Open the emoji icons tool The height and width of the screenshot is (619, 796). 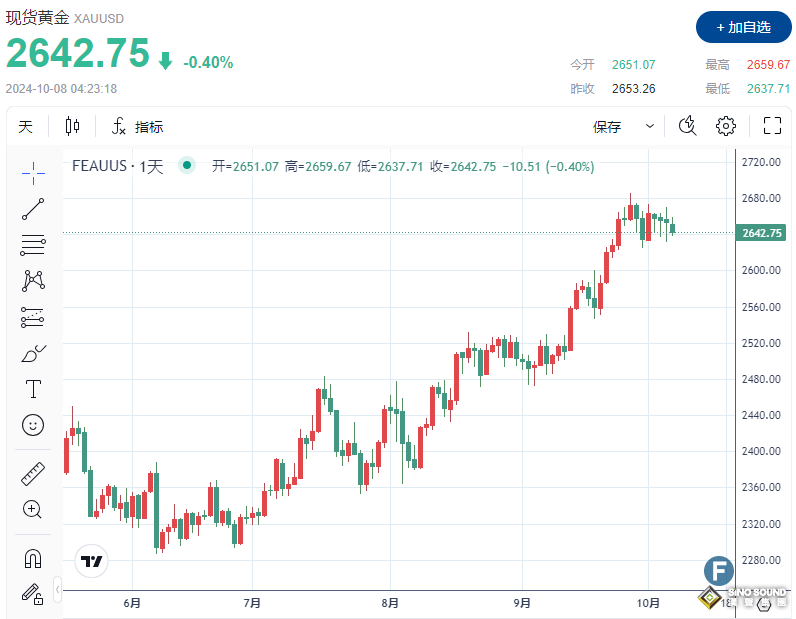33,425
